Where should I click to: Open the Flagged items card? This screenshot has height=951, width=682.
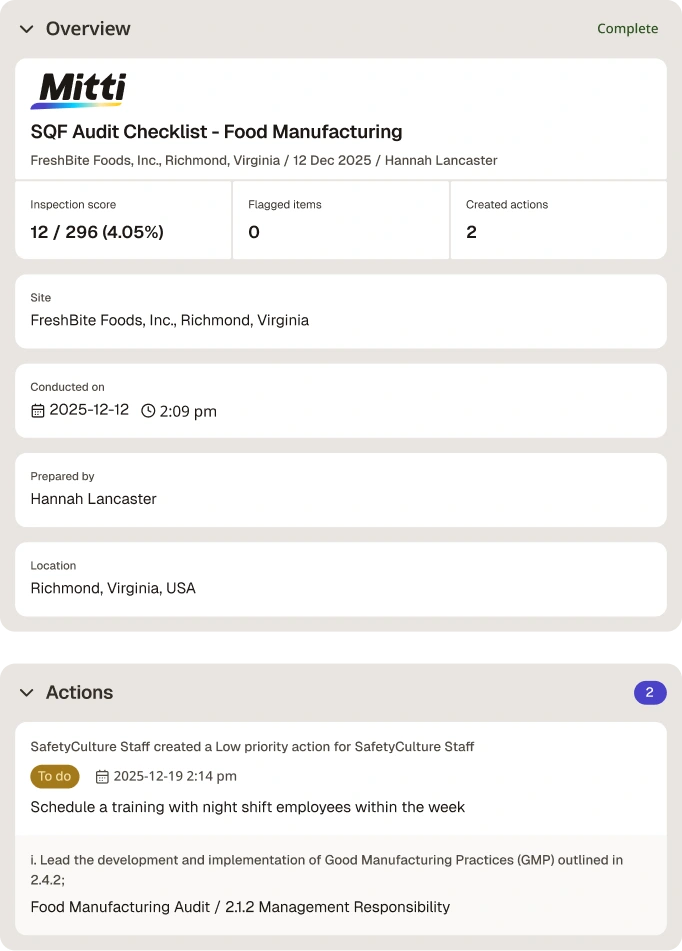click(x=340, y=220)
